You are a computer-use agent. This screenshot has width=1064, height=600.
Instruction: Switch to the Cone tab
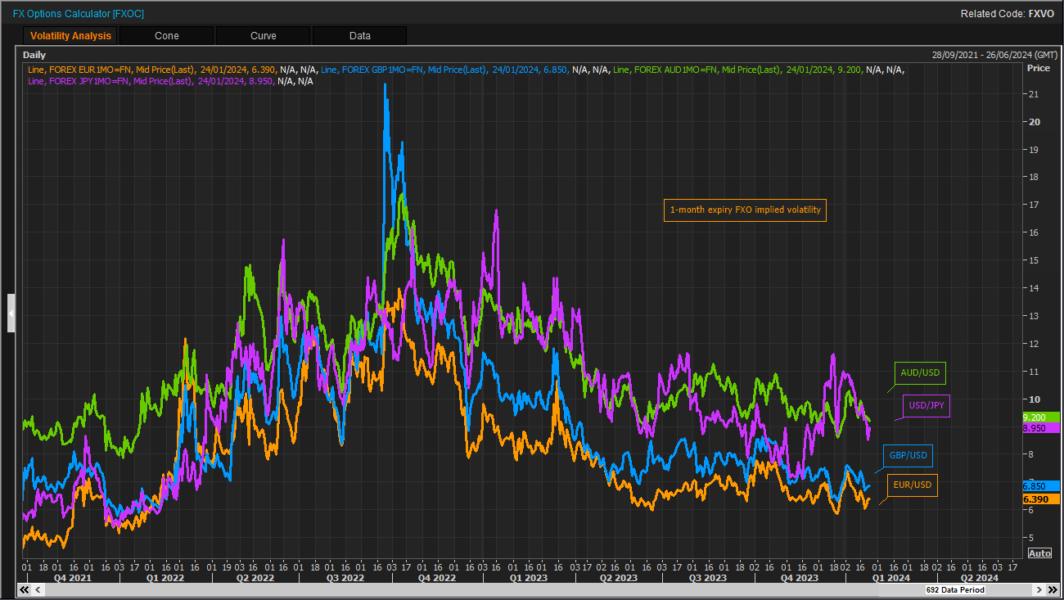(x=166, y=34)
